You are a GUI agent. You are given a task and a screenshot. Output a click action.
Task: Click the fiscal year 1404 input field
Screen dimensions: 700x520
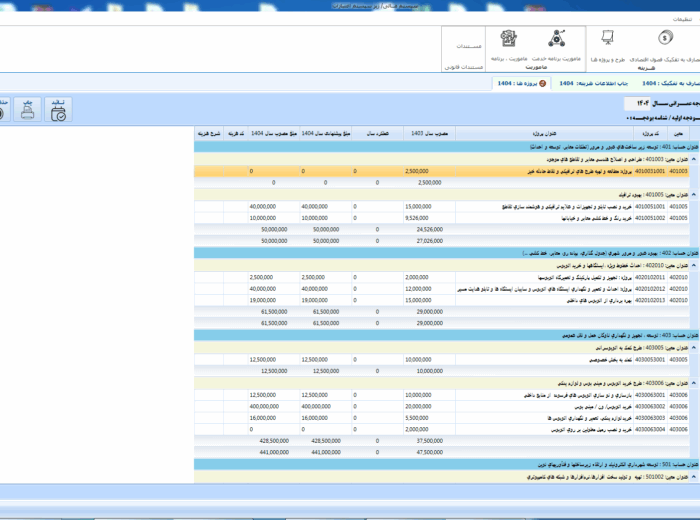point(657,102)
